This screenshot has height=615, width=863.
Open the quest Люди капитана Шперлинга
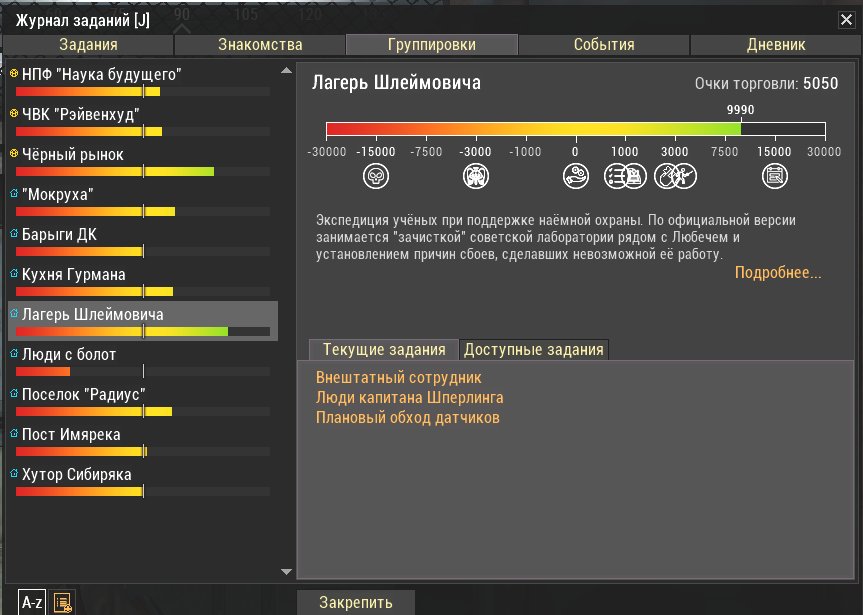[x=409, y=398]
